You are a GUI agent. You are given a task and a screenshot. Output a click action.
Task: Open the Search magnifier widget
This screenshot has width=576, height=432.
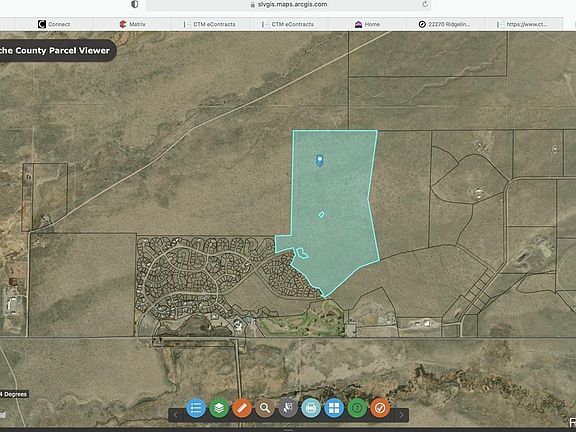click(x=265, y=408)
